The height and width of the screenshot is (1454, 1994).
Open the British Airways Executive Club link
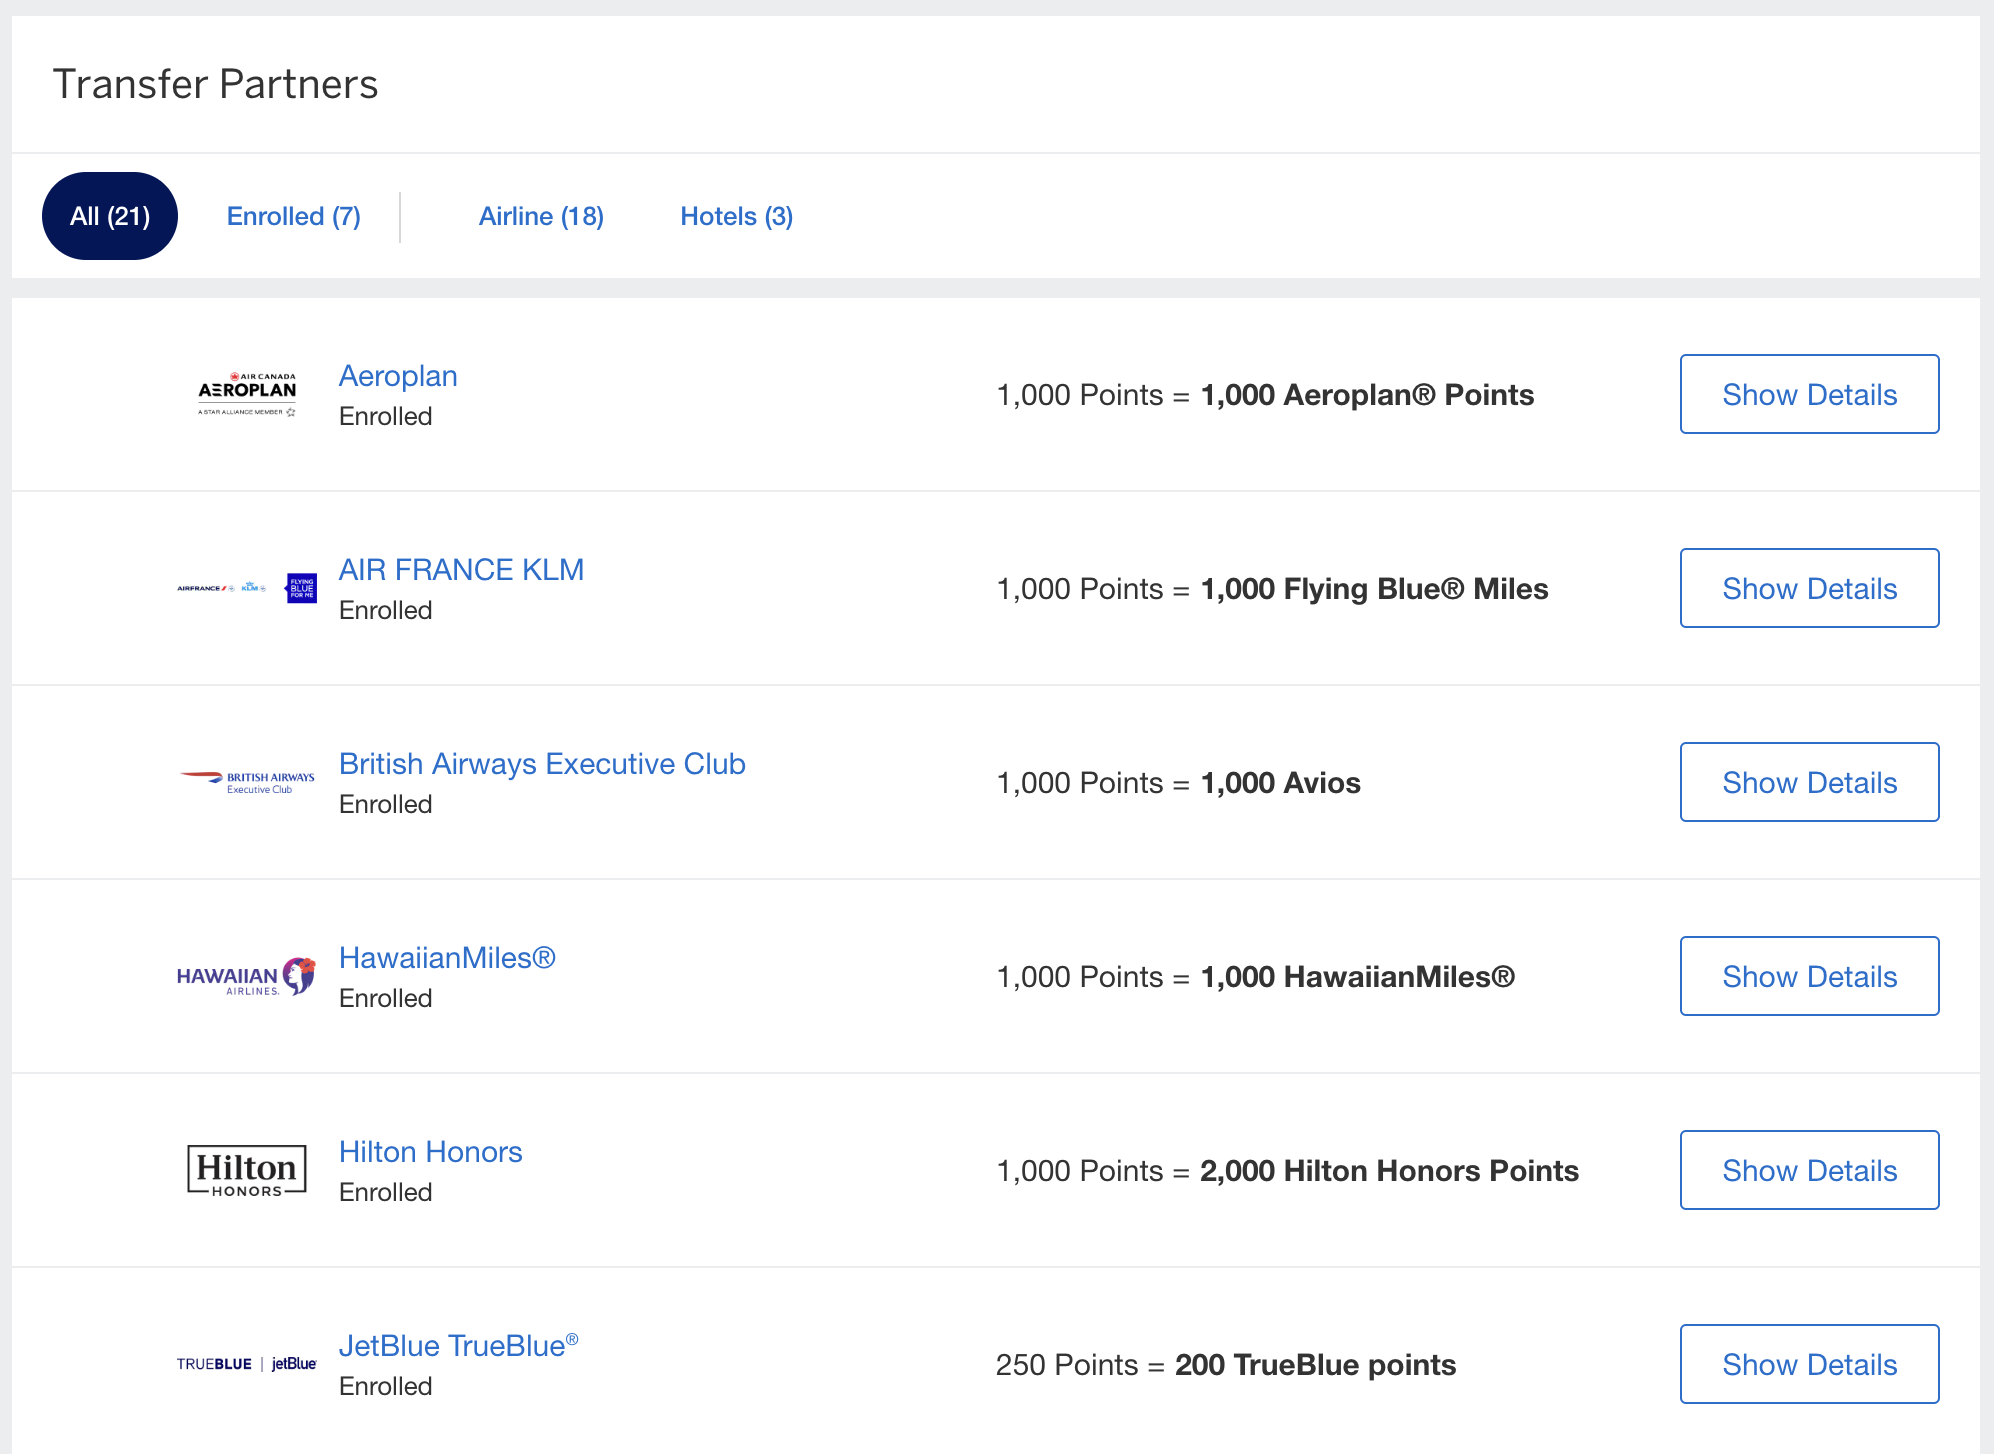542,763
